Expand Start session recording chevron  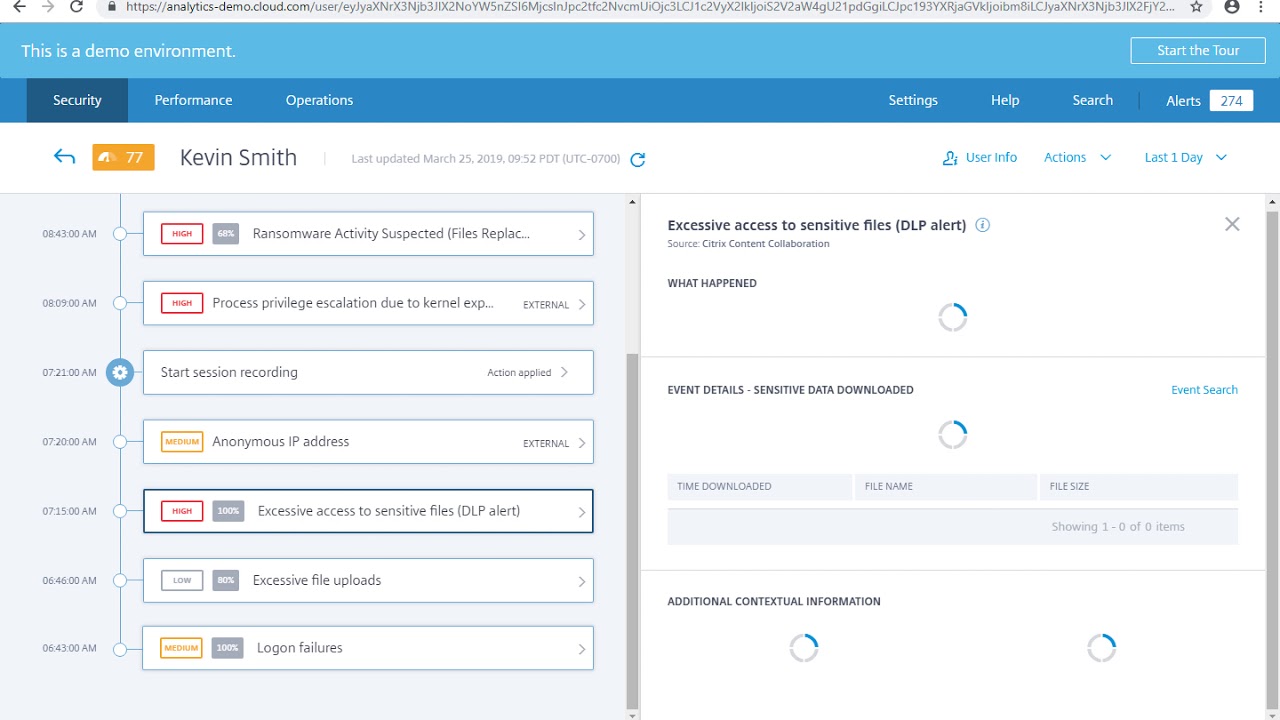pyautogui.click(x=565, y=372)
